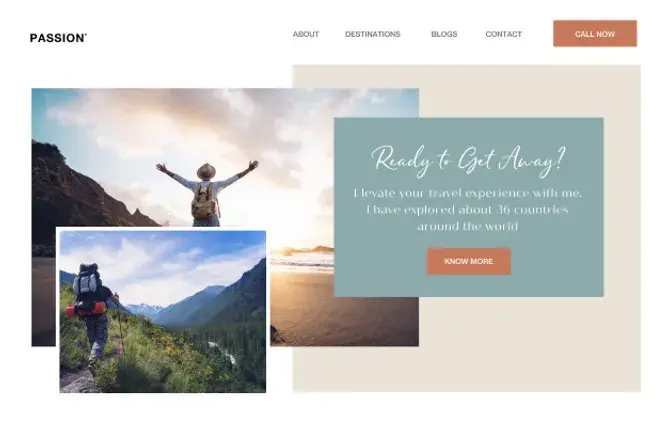
Task: Open the BLOGS nav link
Action: tap(444, 34)
